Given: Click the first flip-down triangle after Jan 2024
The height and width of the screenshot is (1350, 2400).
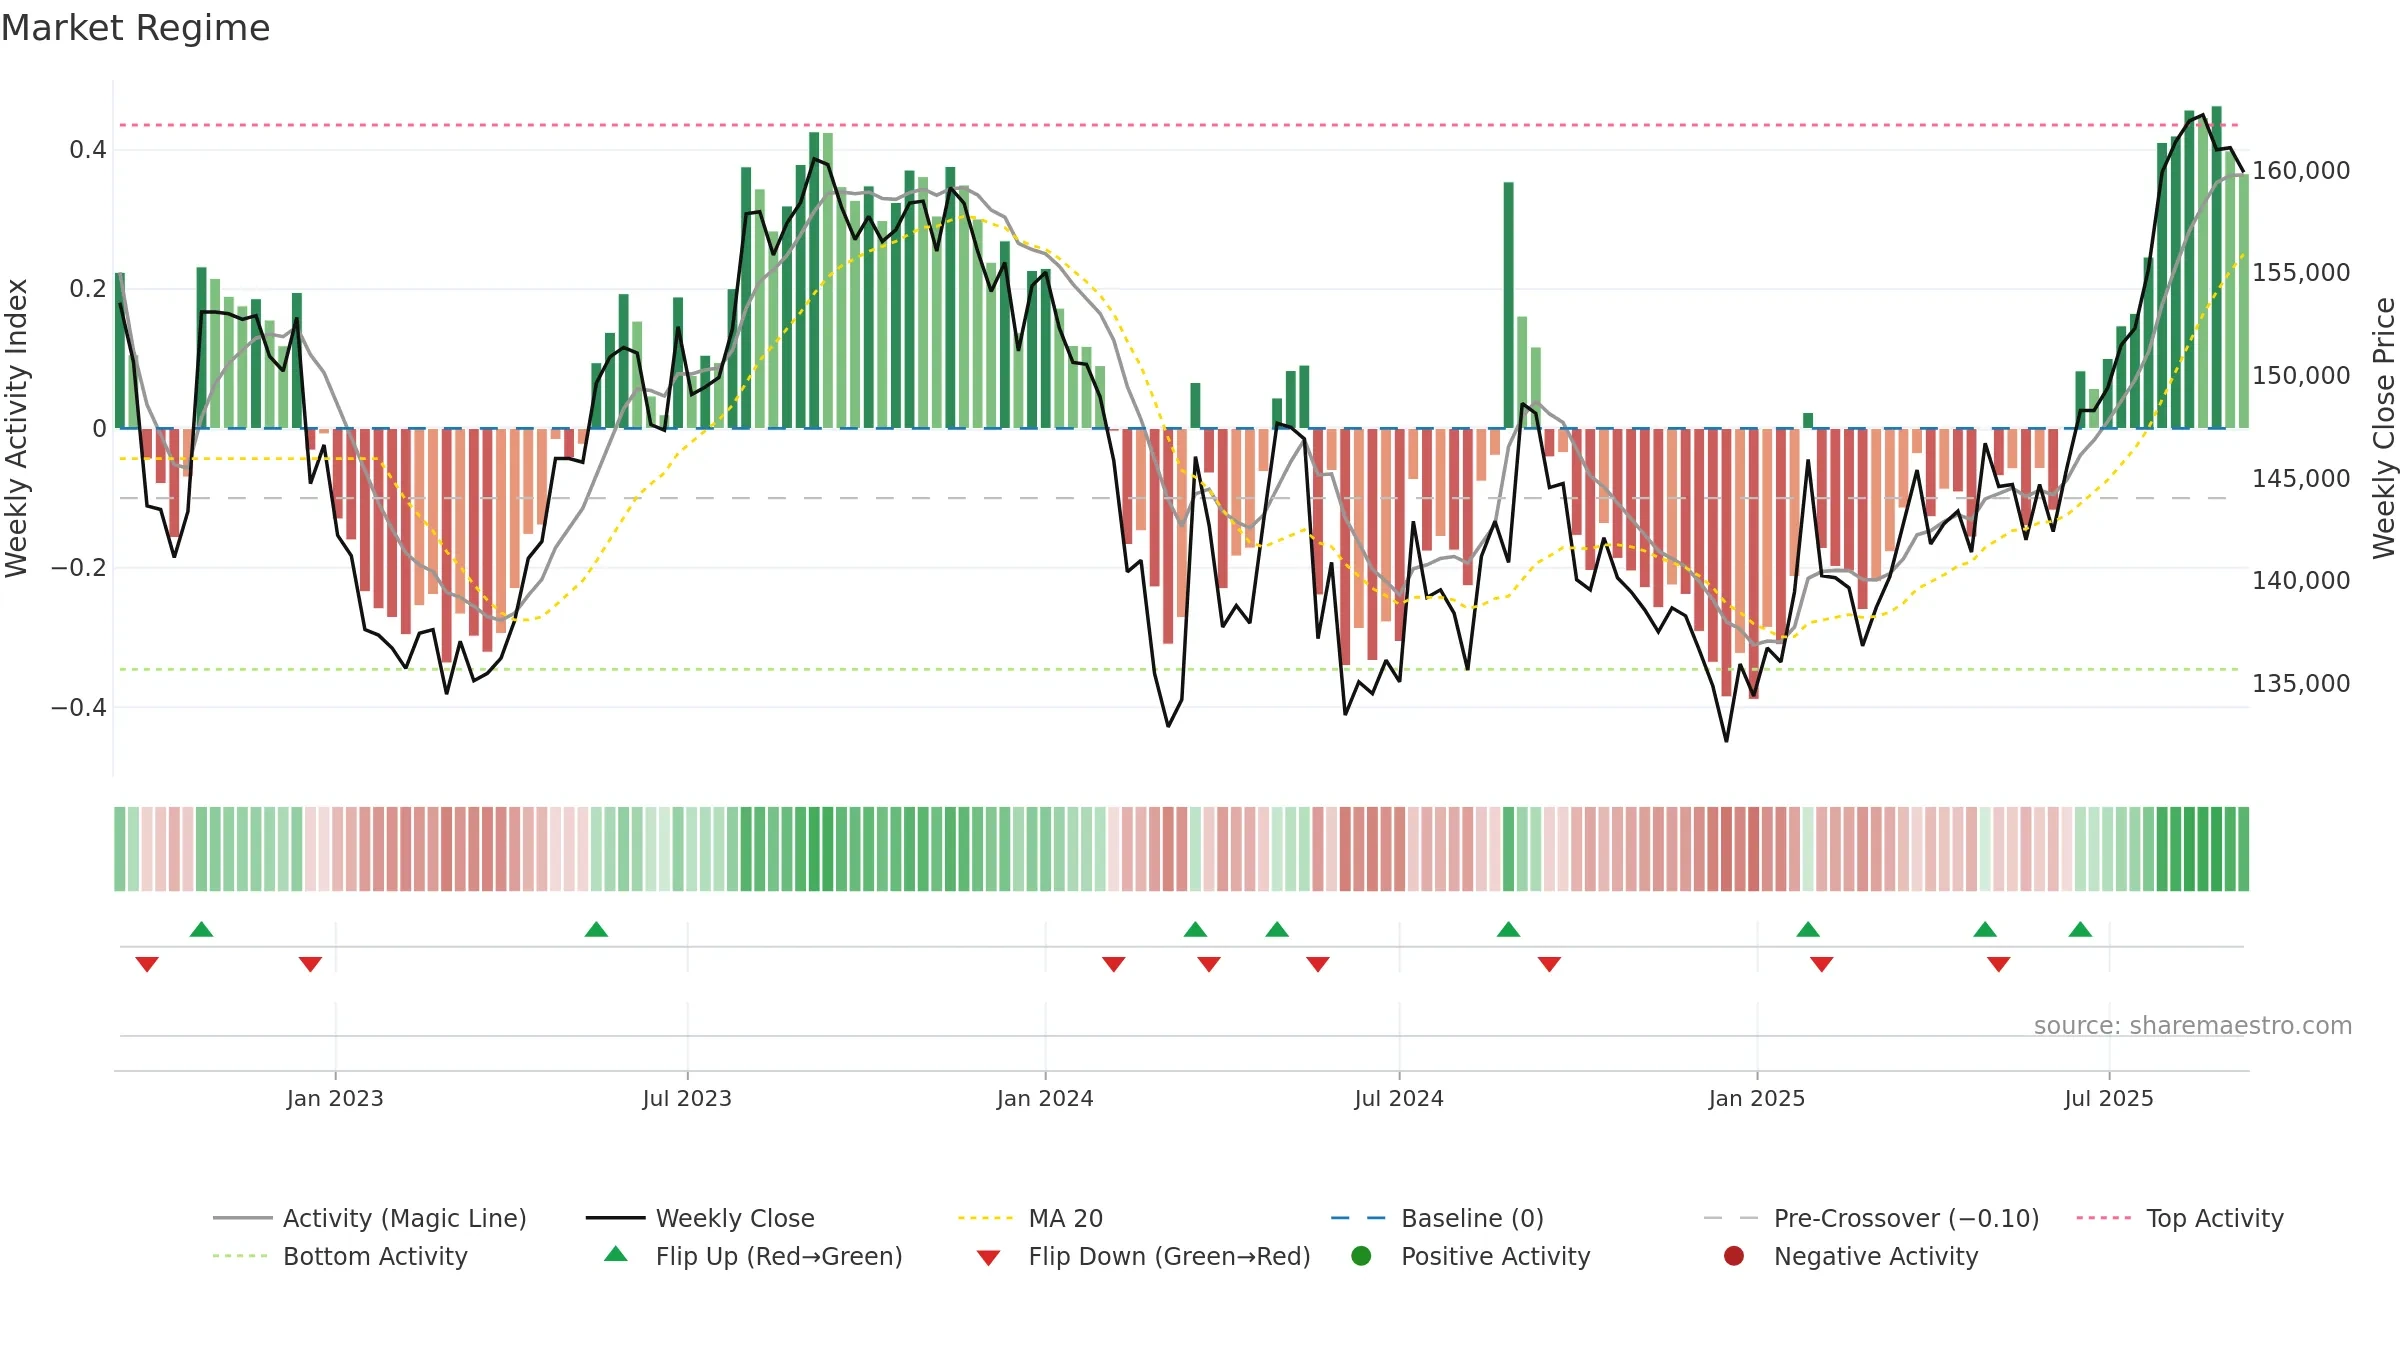Looking at the screenshot, I should (x=1114, y=964).
